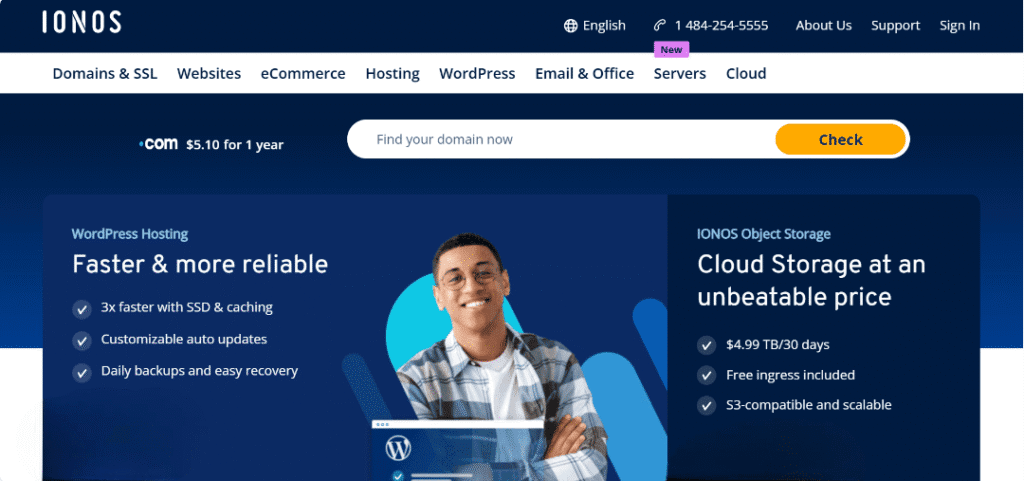The width and height of the screenshot is (1024, 481).
Task: Click checkmark beside Customizable auto updates
Action: point(82,341)
